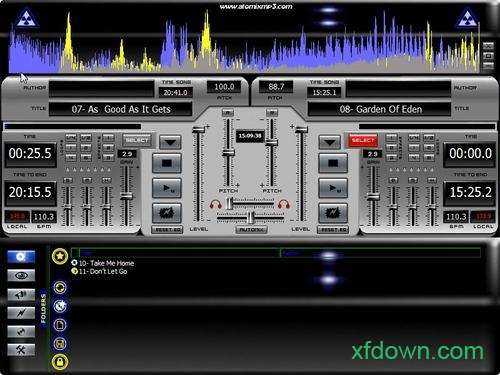Click the left deck 1/4 loop button
This screenshot has height=375, width=500.
[x=71, y=137]
